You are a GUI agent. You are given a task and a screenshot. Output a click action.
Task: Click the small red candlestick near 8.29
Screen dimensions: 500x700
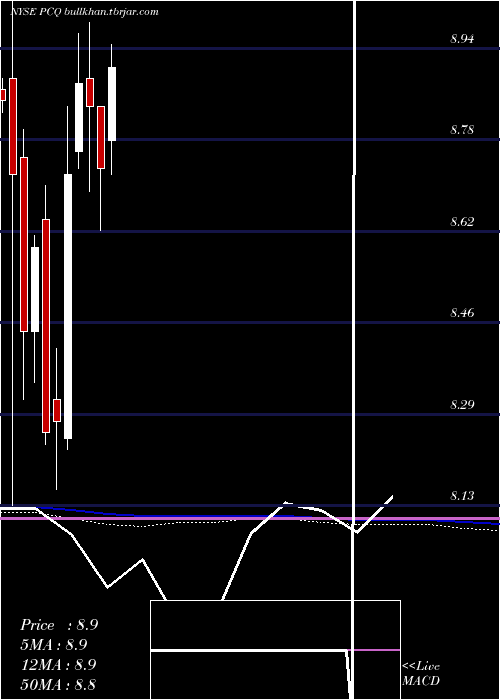point(57,410)
